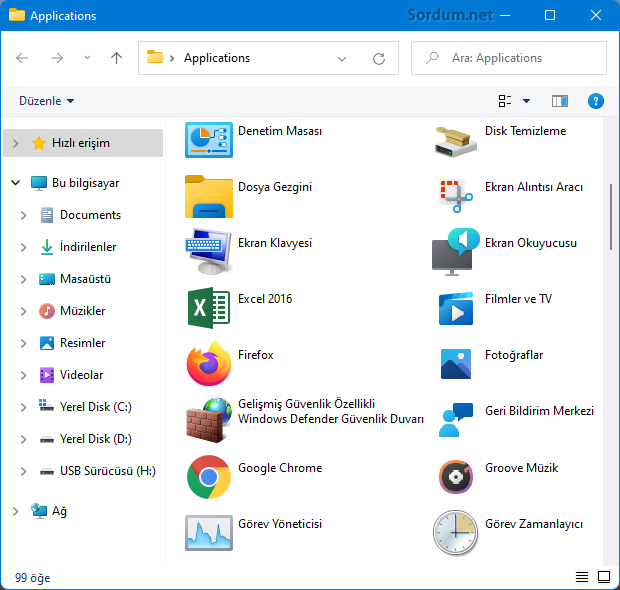Expand the İndirilenler folder node
The image size is (620, 590).
(x=23, y=247)
